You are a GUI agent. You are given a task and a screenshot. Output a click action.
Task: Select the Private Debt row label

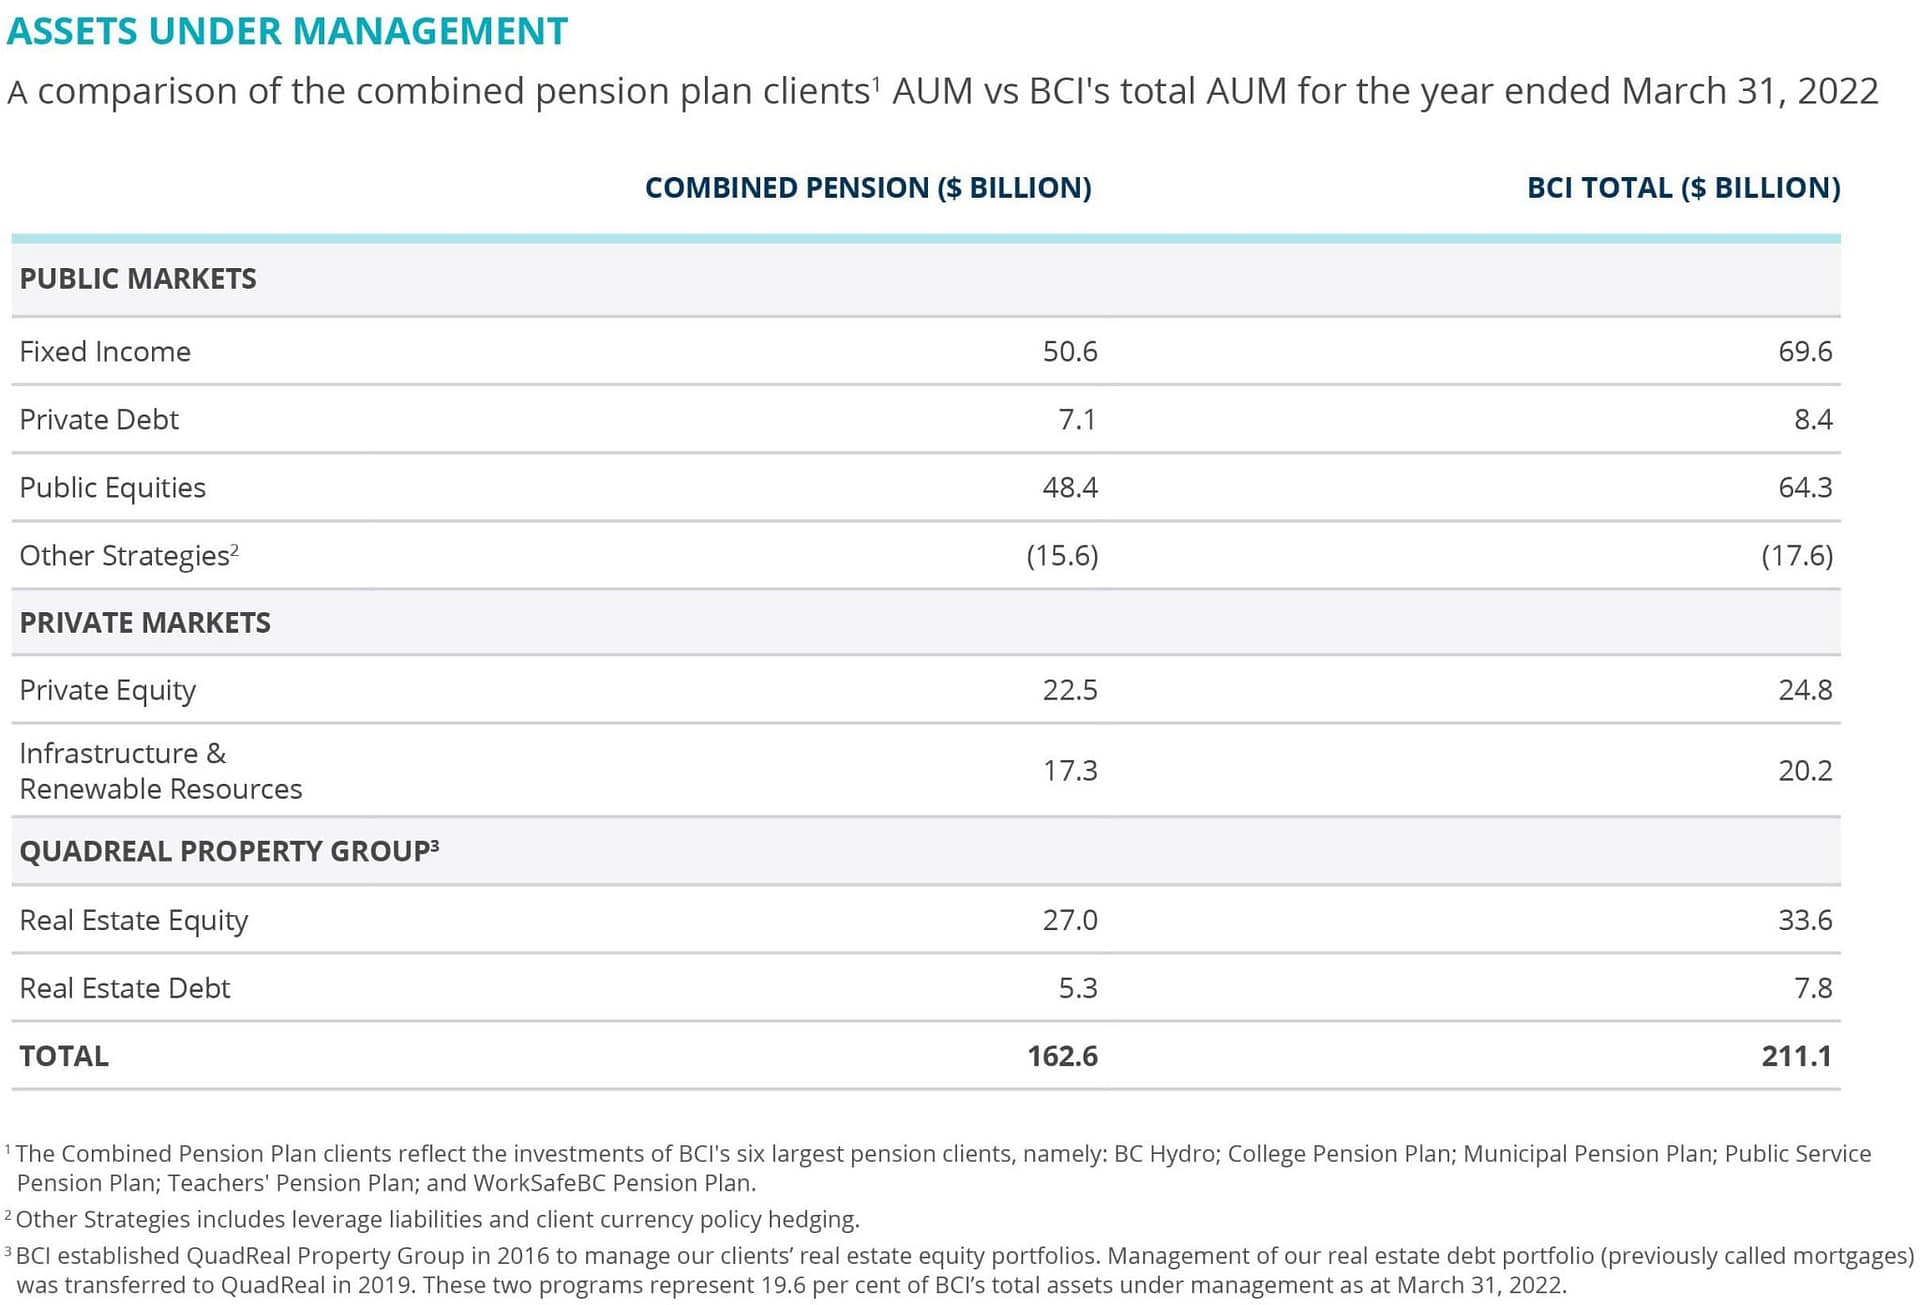(x=99, y=420)
